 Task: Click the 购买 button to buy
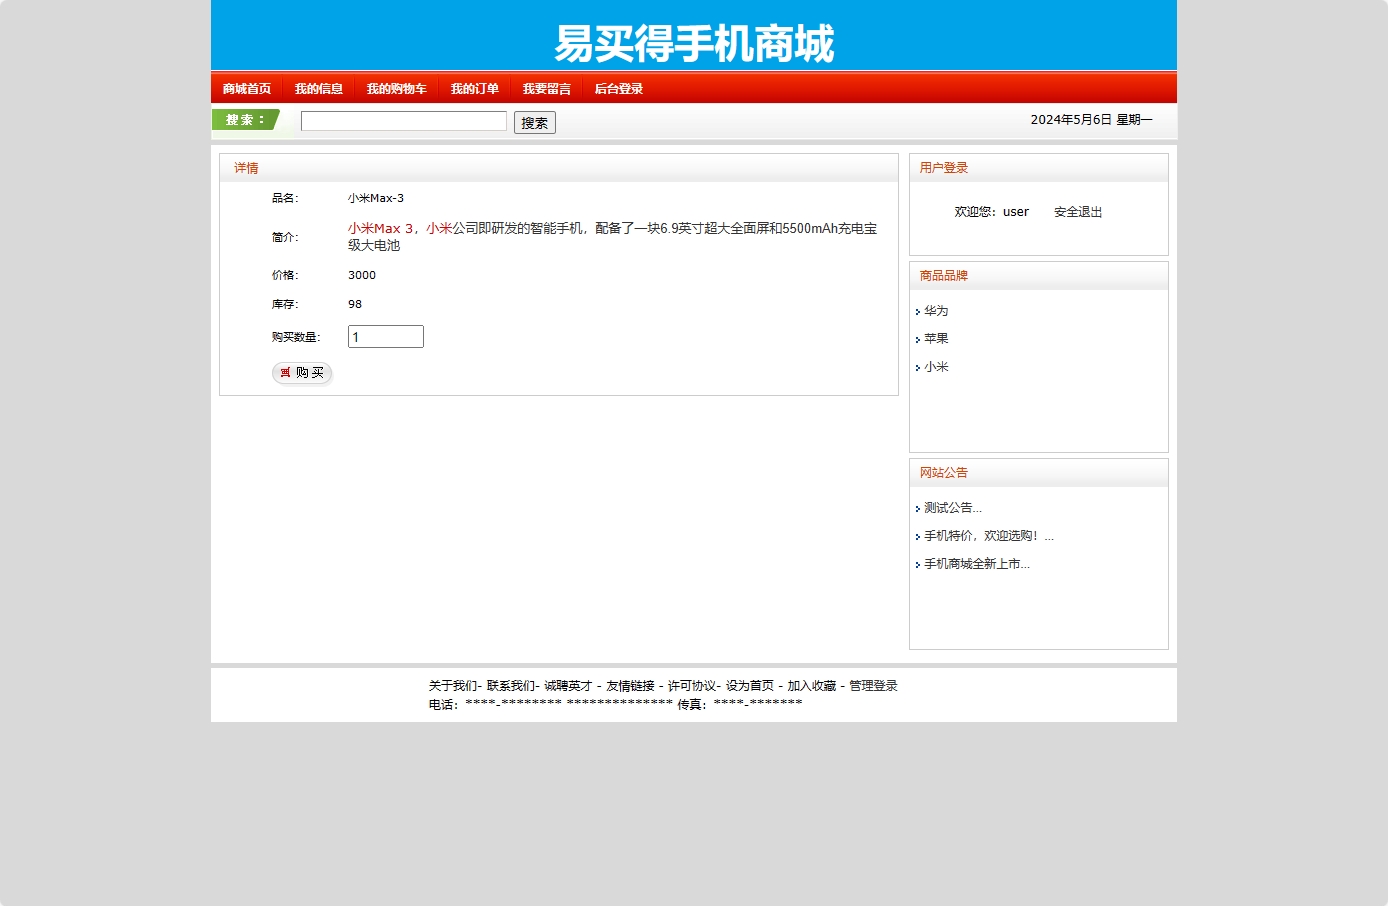point(302,373)
